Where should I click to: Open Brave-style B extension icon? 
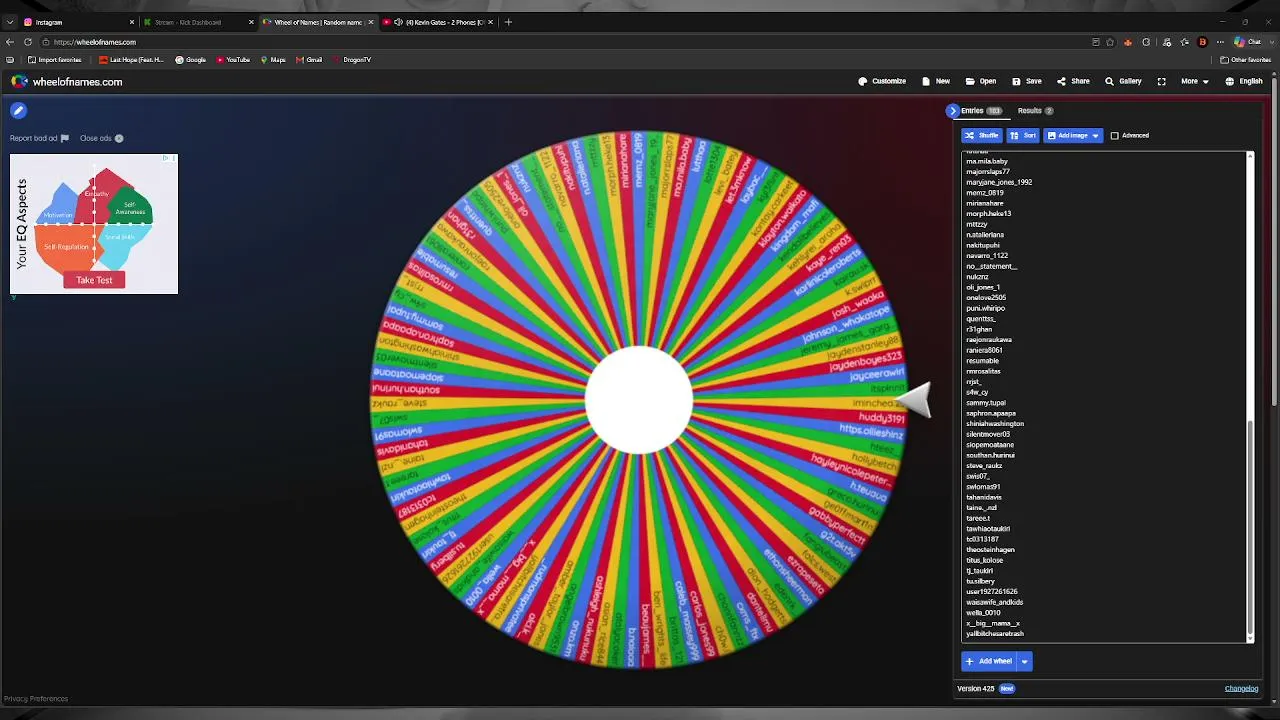point(1202,42)
